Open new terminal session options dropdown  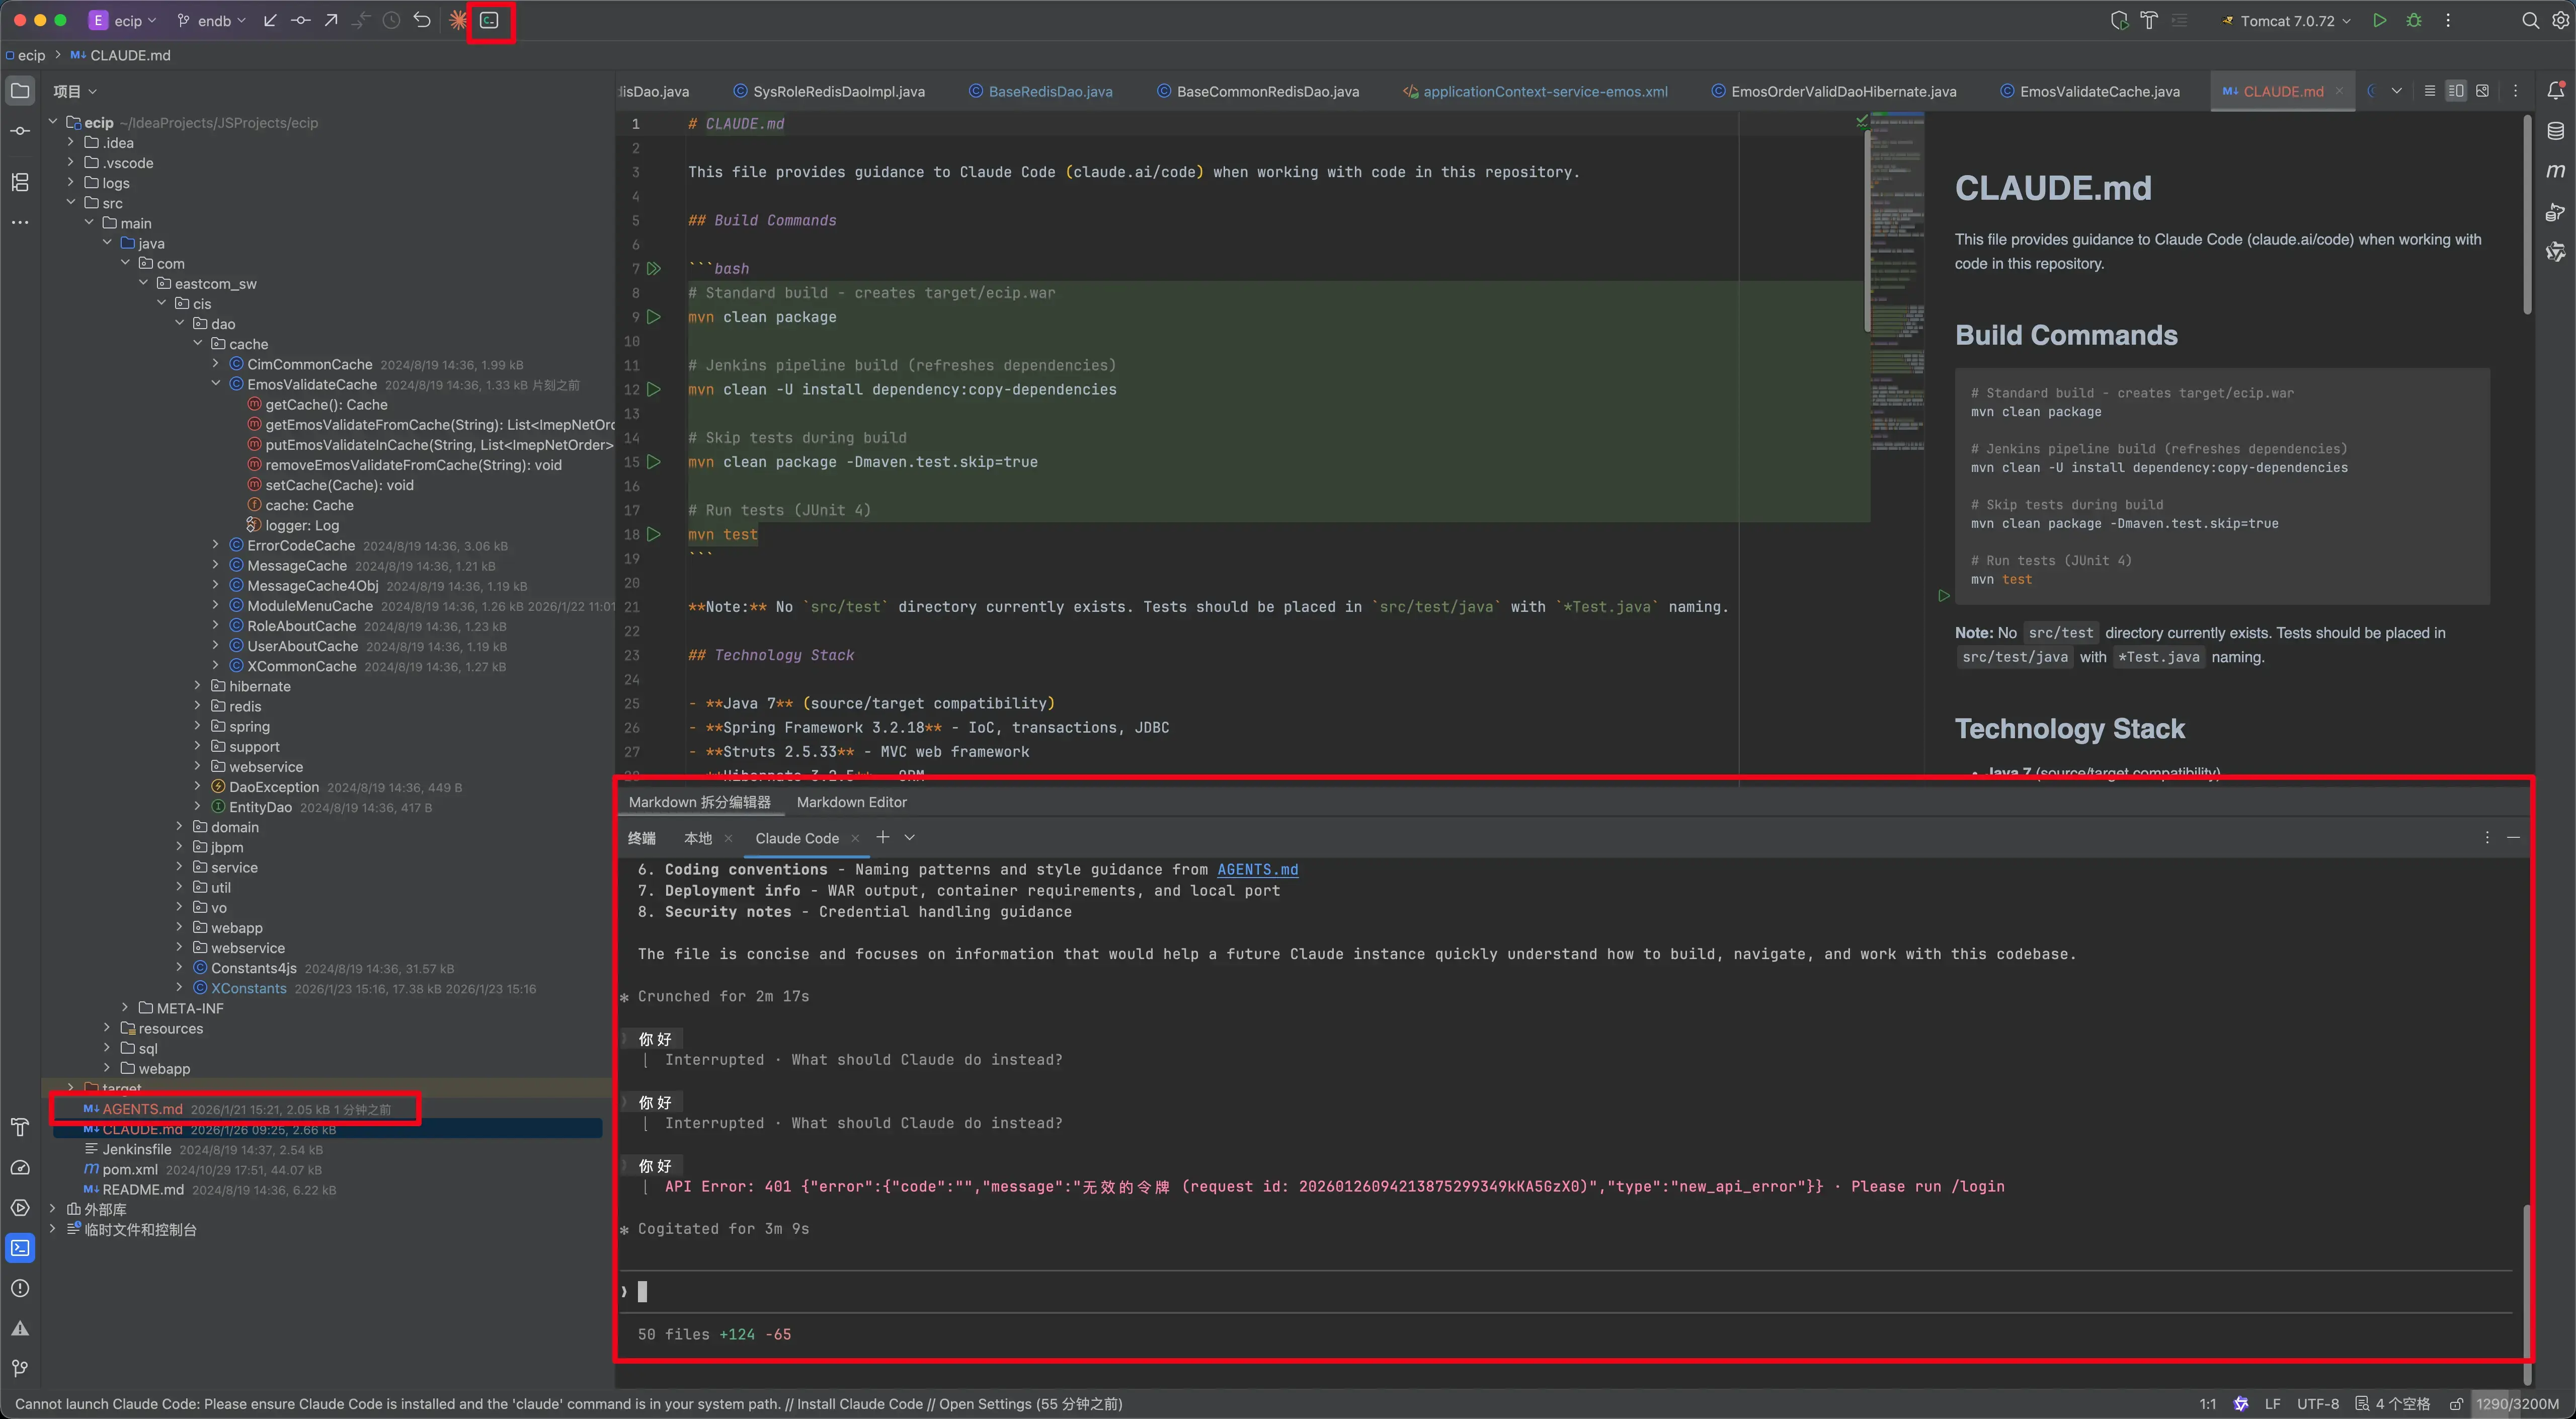click(910, 837)
